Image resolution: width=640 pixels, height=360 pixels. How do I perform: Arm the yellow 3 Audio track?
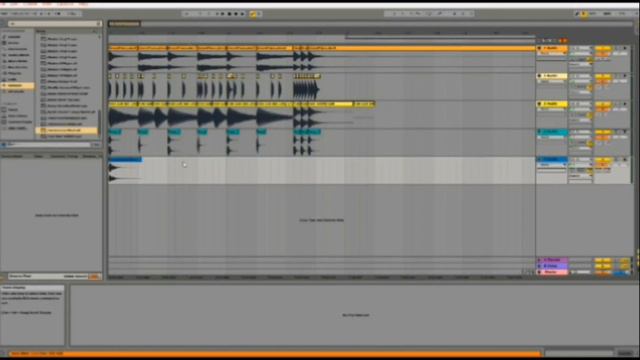(624, 104)
